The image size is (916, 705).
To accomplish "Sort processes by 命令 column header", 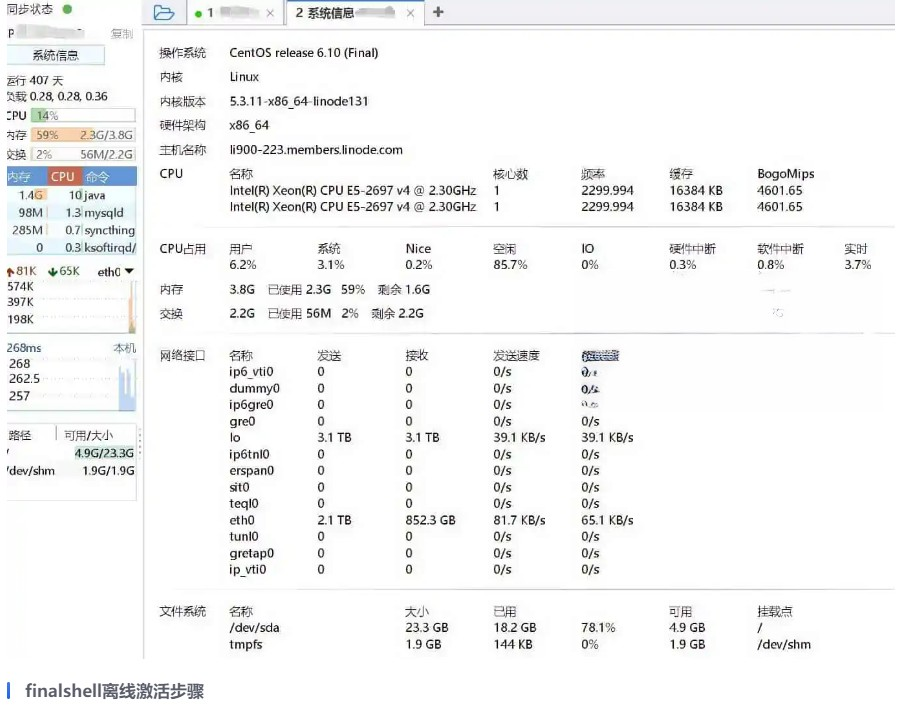I will (97, 176).
